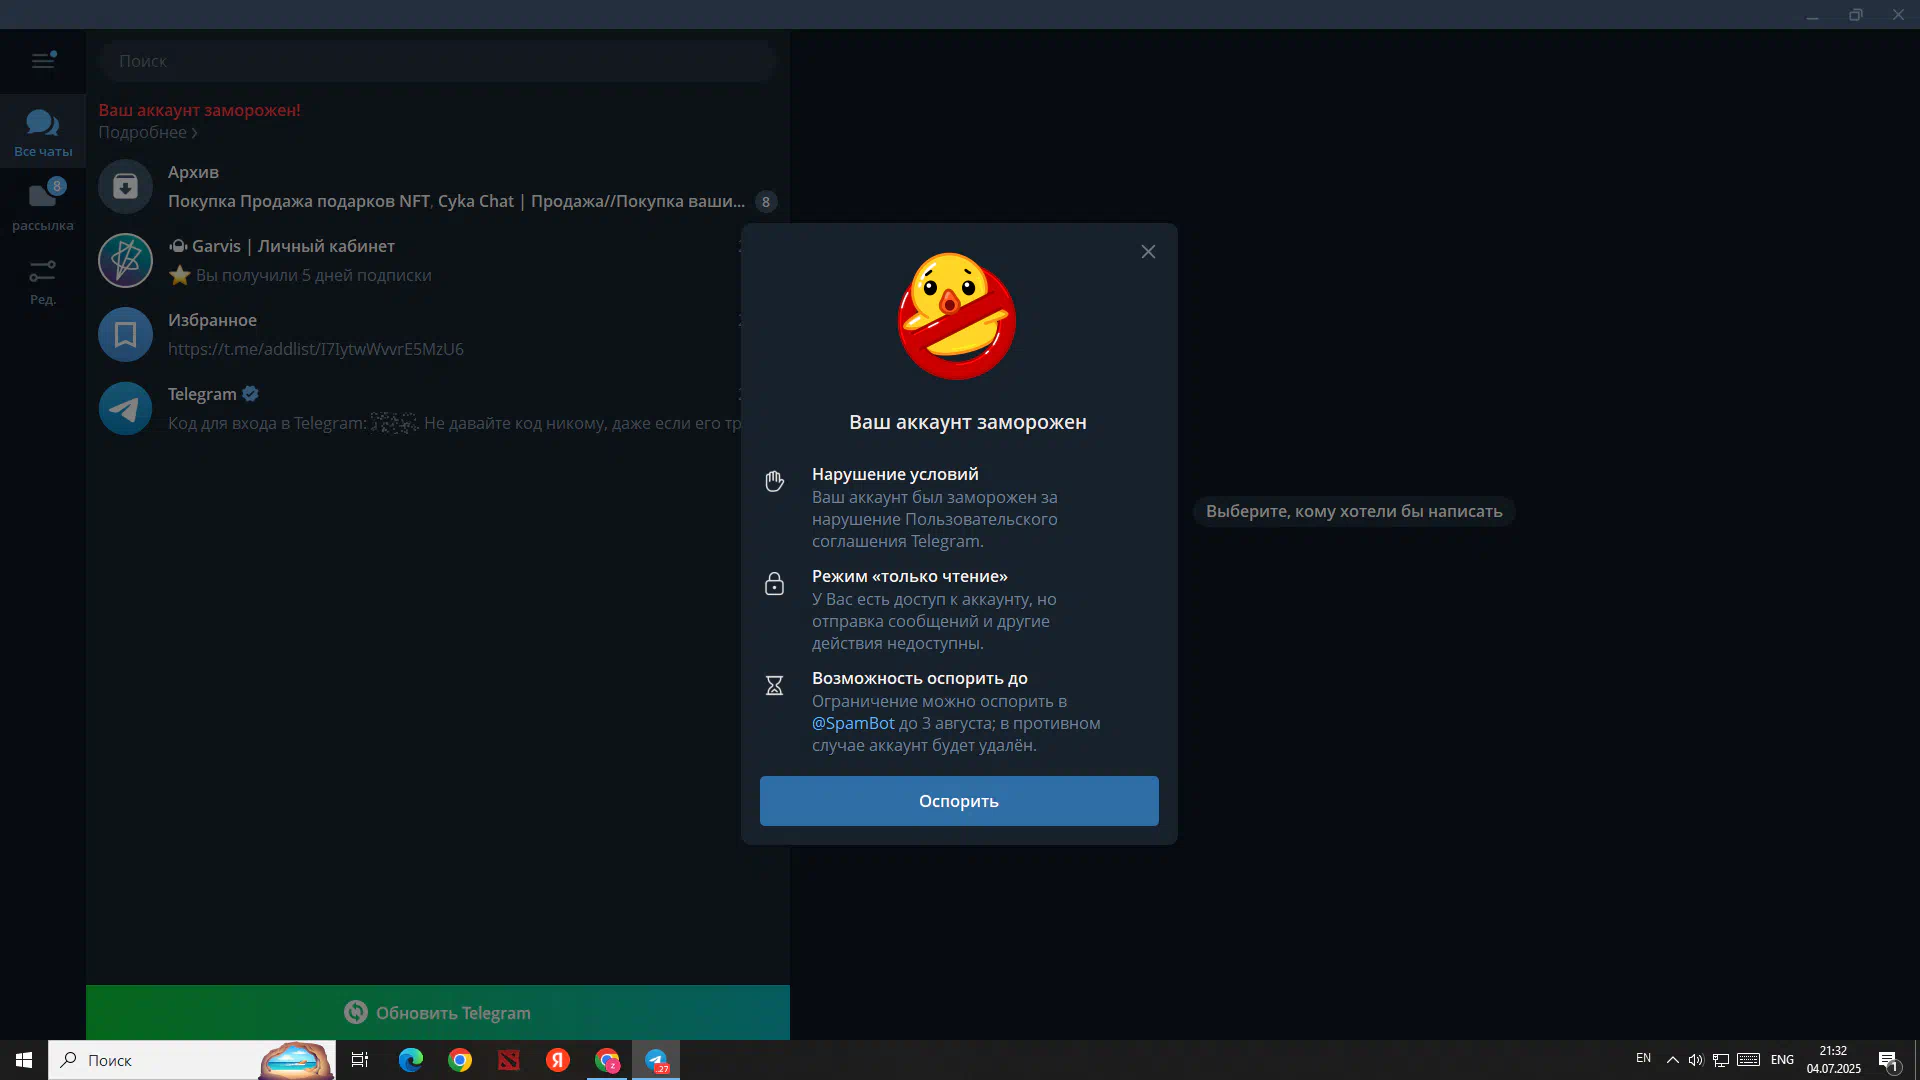Open the clock showing 21:32

pyautogui.click(x=1833, y=1060)
